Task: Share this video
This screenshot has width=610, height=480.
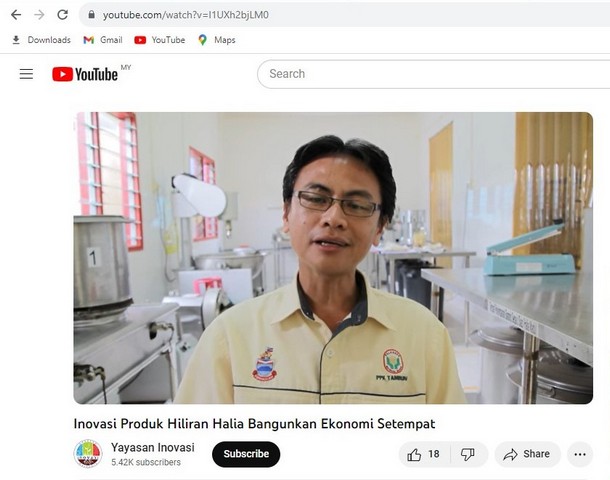Action: 527,454
